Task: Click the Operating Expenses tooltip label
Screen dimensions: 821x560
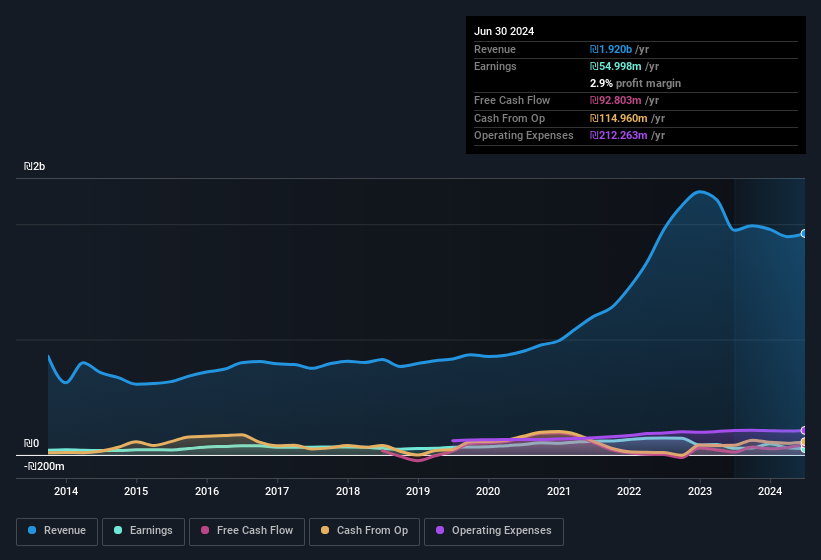Action: (x=524, y=136)
